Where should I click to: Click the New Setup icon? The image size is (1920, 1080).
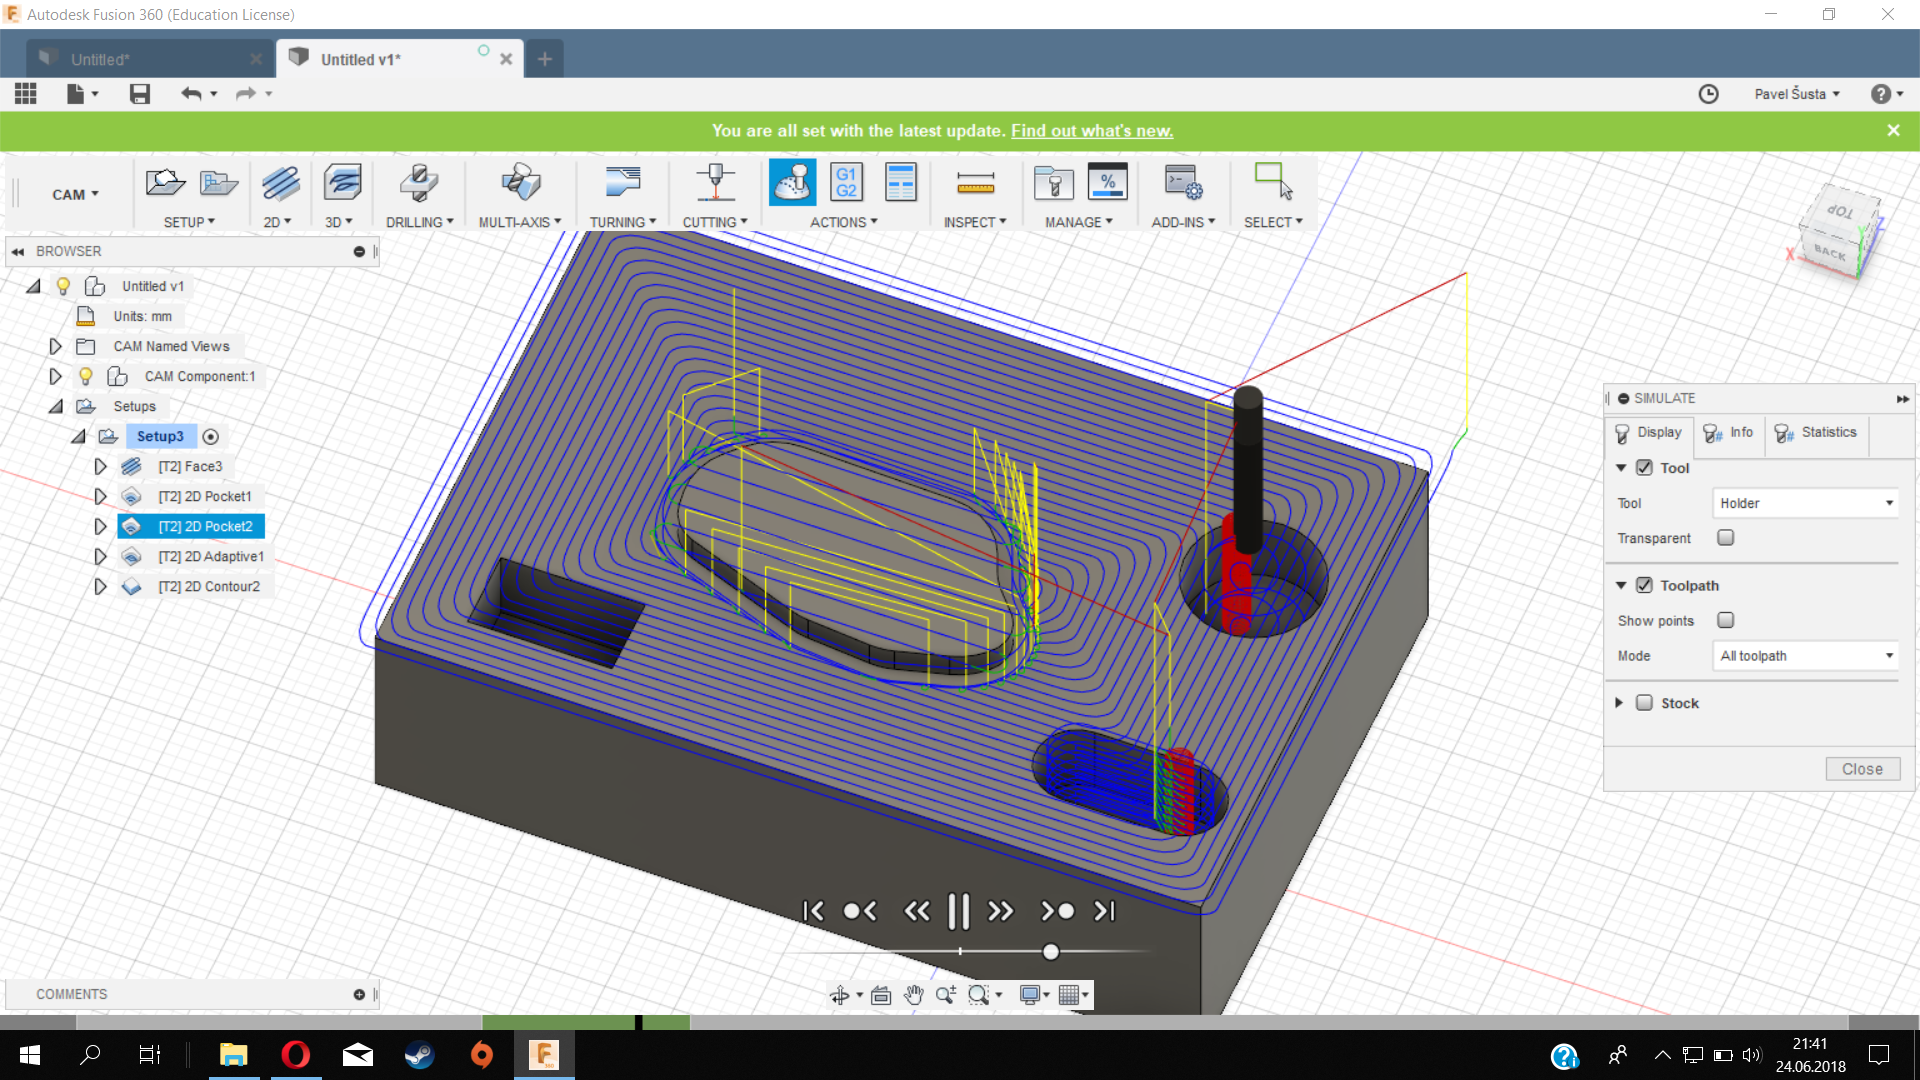point(164,183)
